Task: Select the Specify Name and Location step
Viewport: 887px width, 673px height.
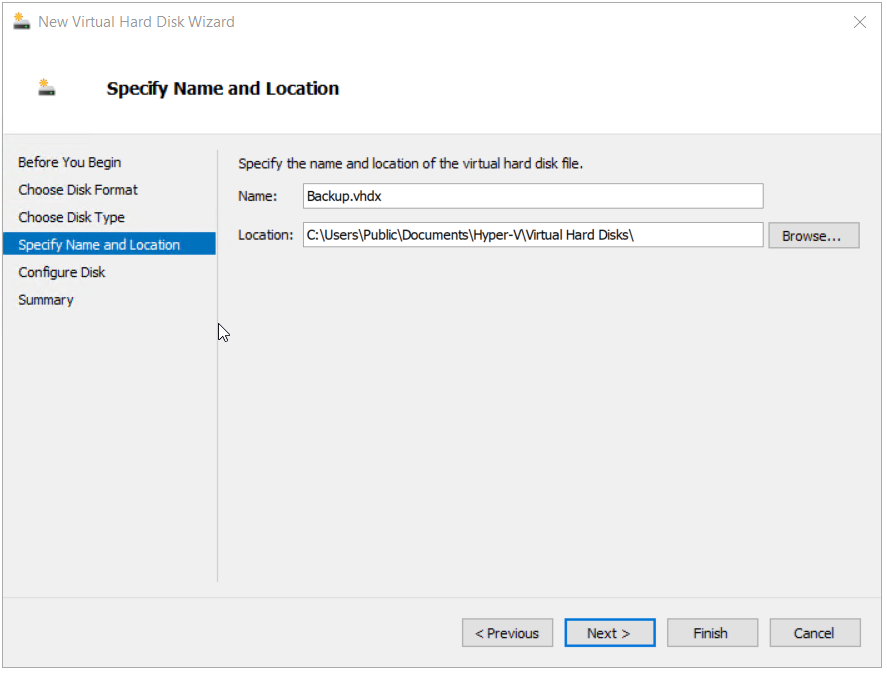Action: 99,245
